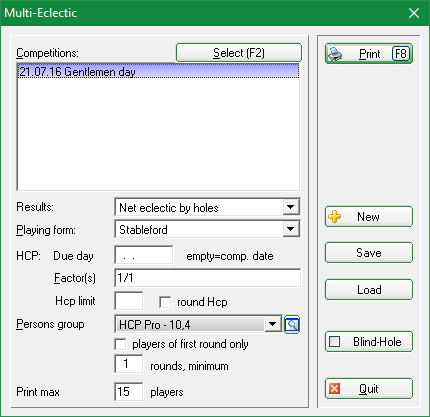Click the Load button

[x=369, y=290]
